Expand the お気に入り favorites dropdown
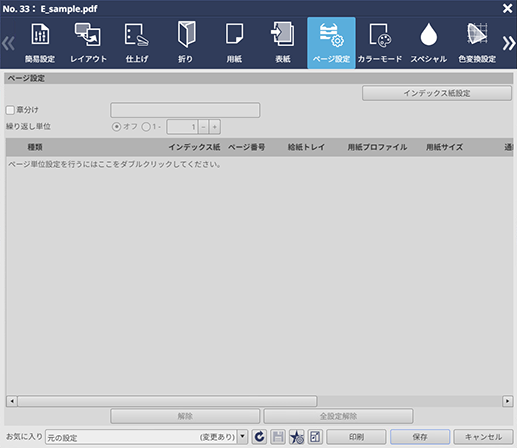The image size is (517, 448). point(243,437)
